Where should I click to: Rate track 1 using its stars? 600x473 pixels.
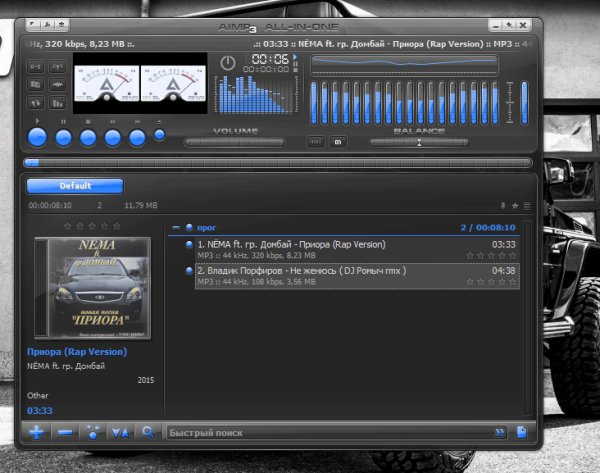[x=492, y=255]
